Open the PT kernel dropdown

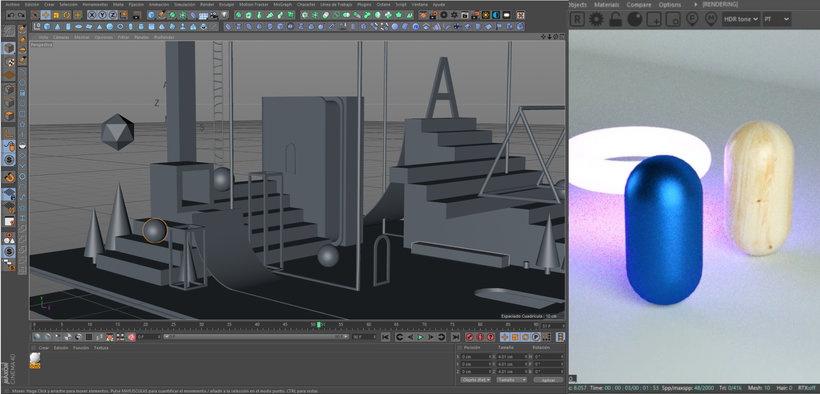[x=776, y=19]
